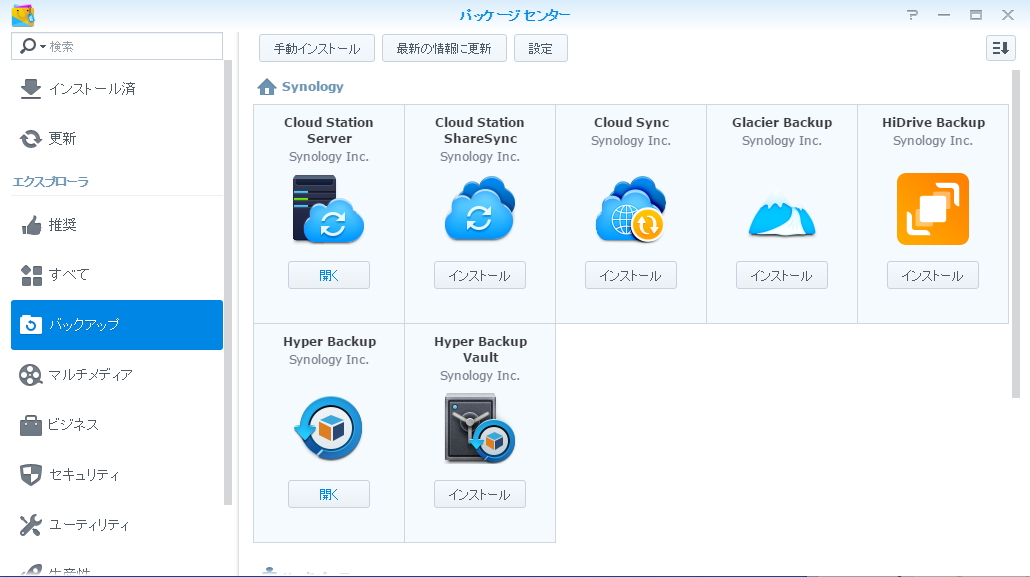Click the sort order icon button
Viewport: 1030px width, 577px height.
(x=1000, y=48)
